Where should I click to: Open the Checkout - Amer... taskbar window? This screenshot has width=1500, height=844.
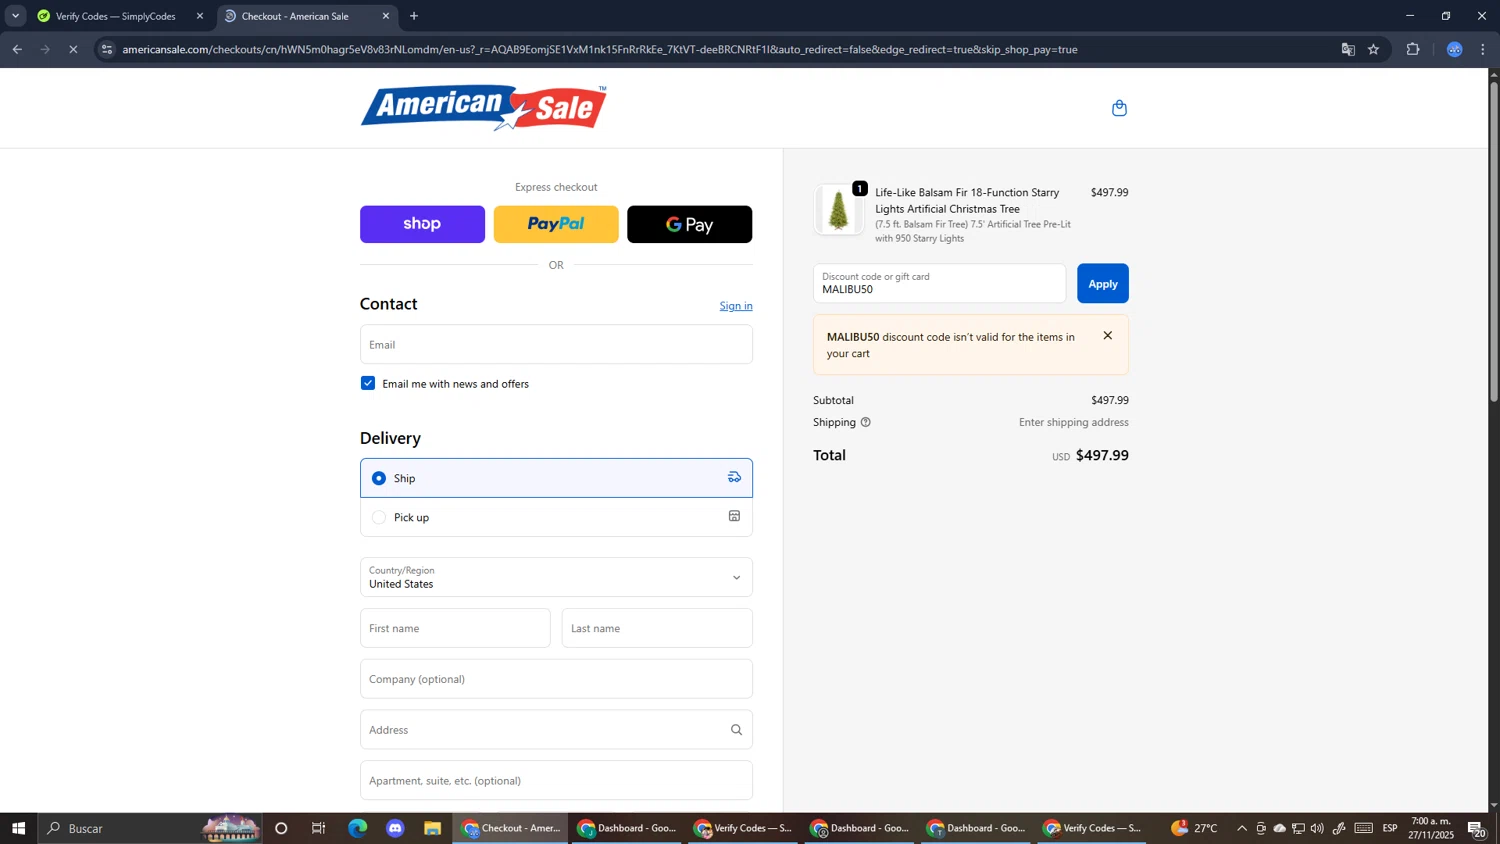[x=511, y=828]
